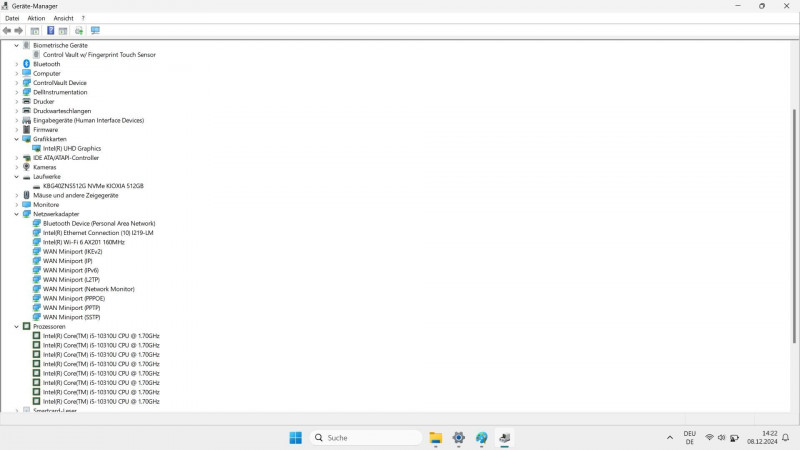Select WAN Miniport (L2TP)
800x450 pixels.
click(71, 280)
